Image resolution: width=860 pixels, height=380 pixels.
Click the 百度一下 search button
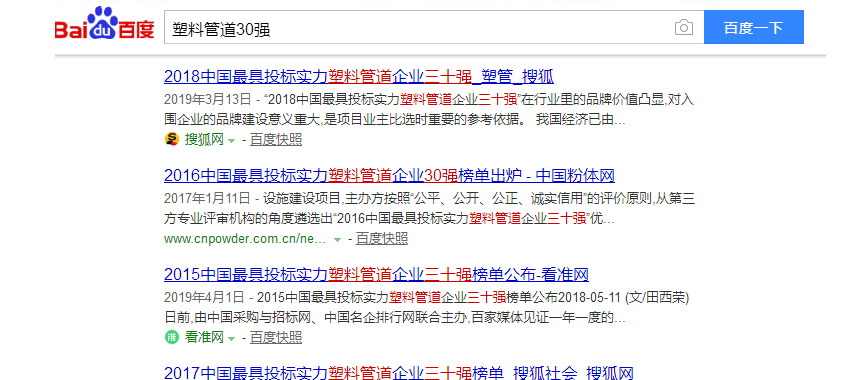pos(754,27)
